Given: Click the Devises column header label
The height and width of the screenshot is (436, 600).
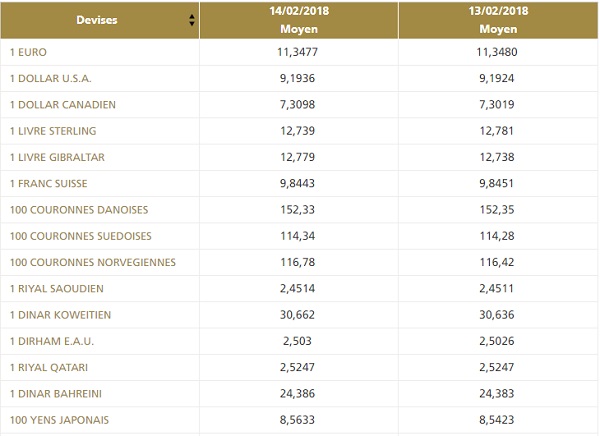Looking at the screenshot, I should point(96,20).
